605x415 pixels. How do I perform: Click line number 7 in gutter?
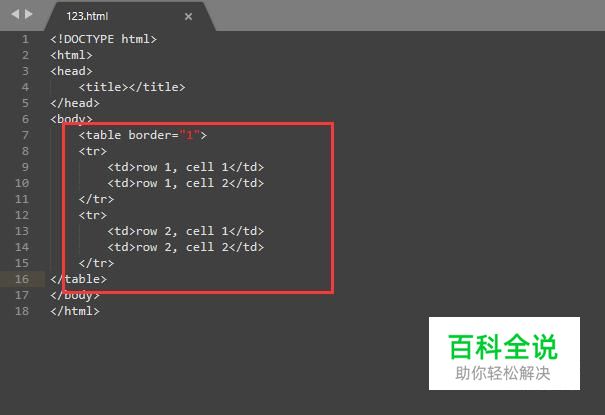pyautogui.click(x=25, y=135)
